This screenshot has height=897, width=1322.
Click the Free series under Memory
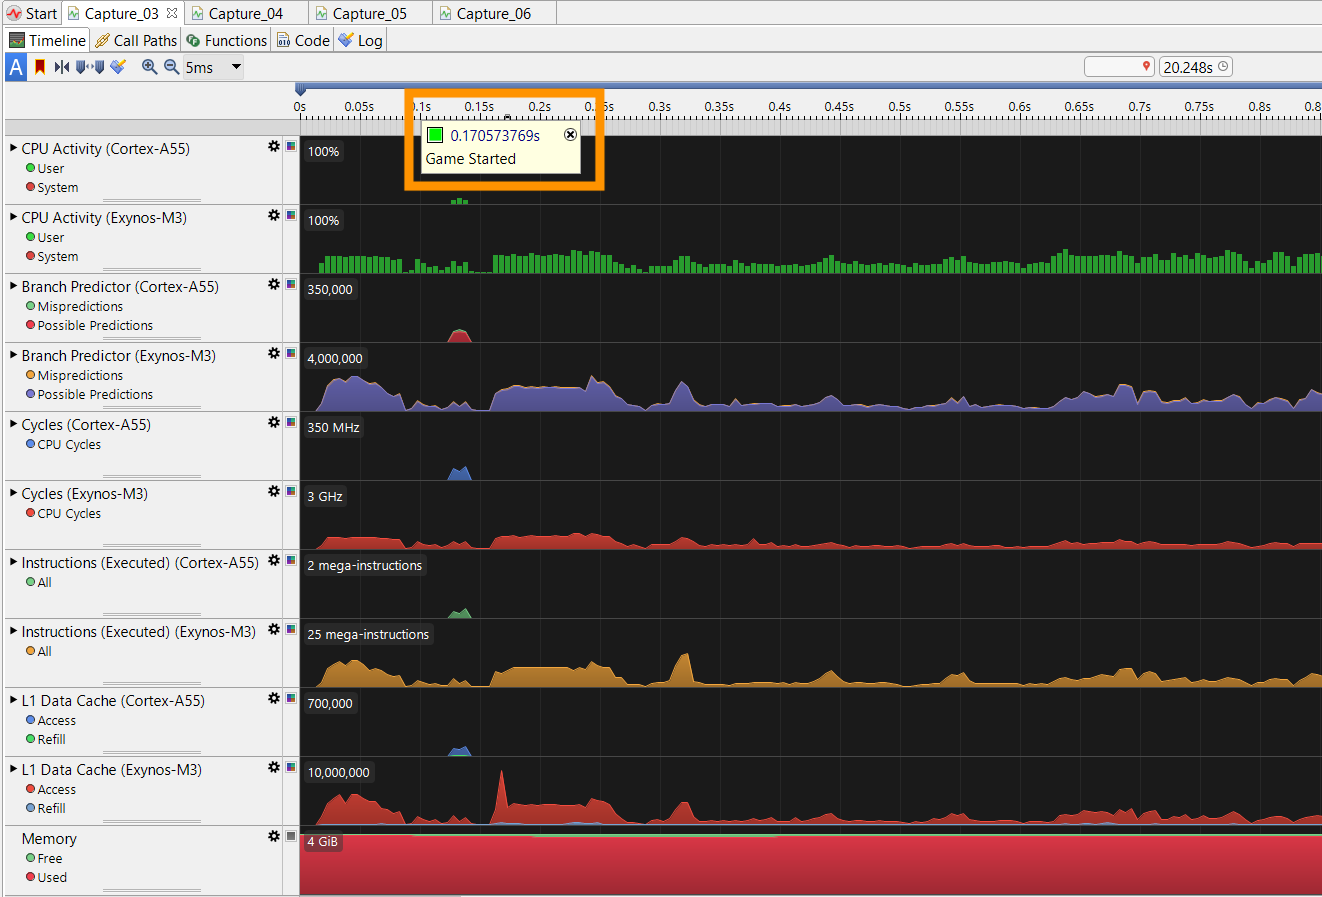click(x=44, y=859)
